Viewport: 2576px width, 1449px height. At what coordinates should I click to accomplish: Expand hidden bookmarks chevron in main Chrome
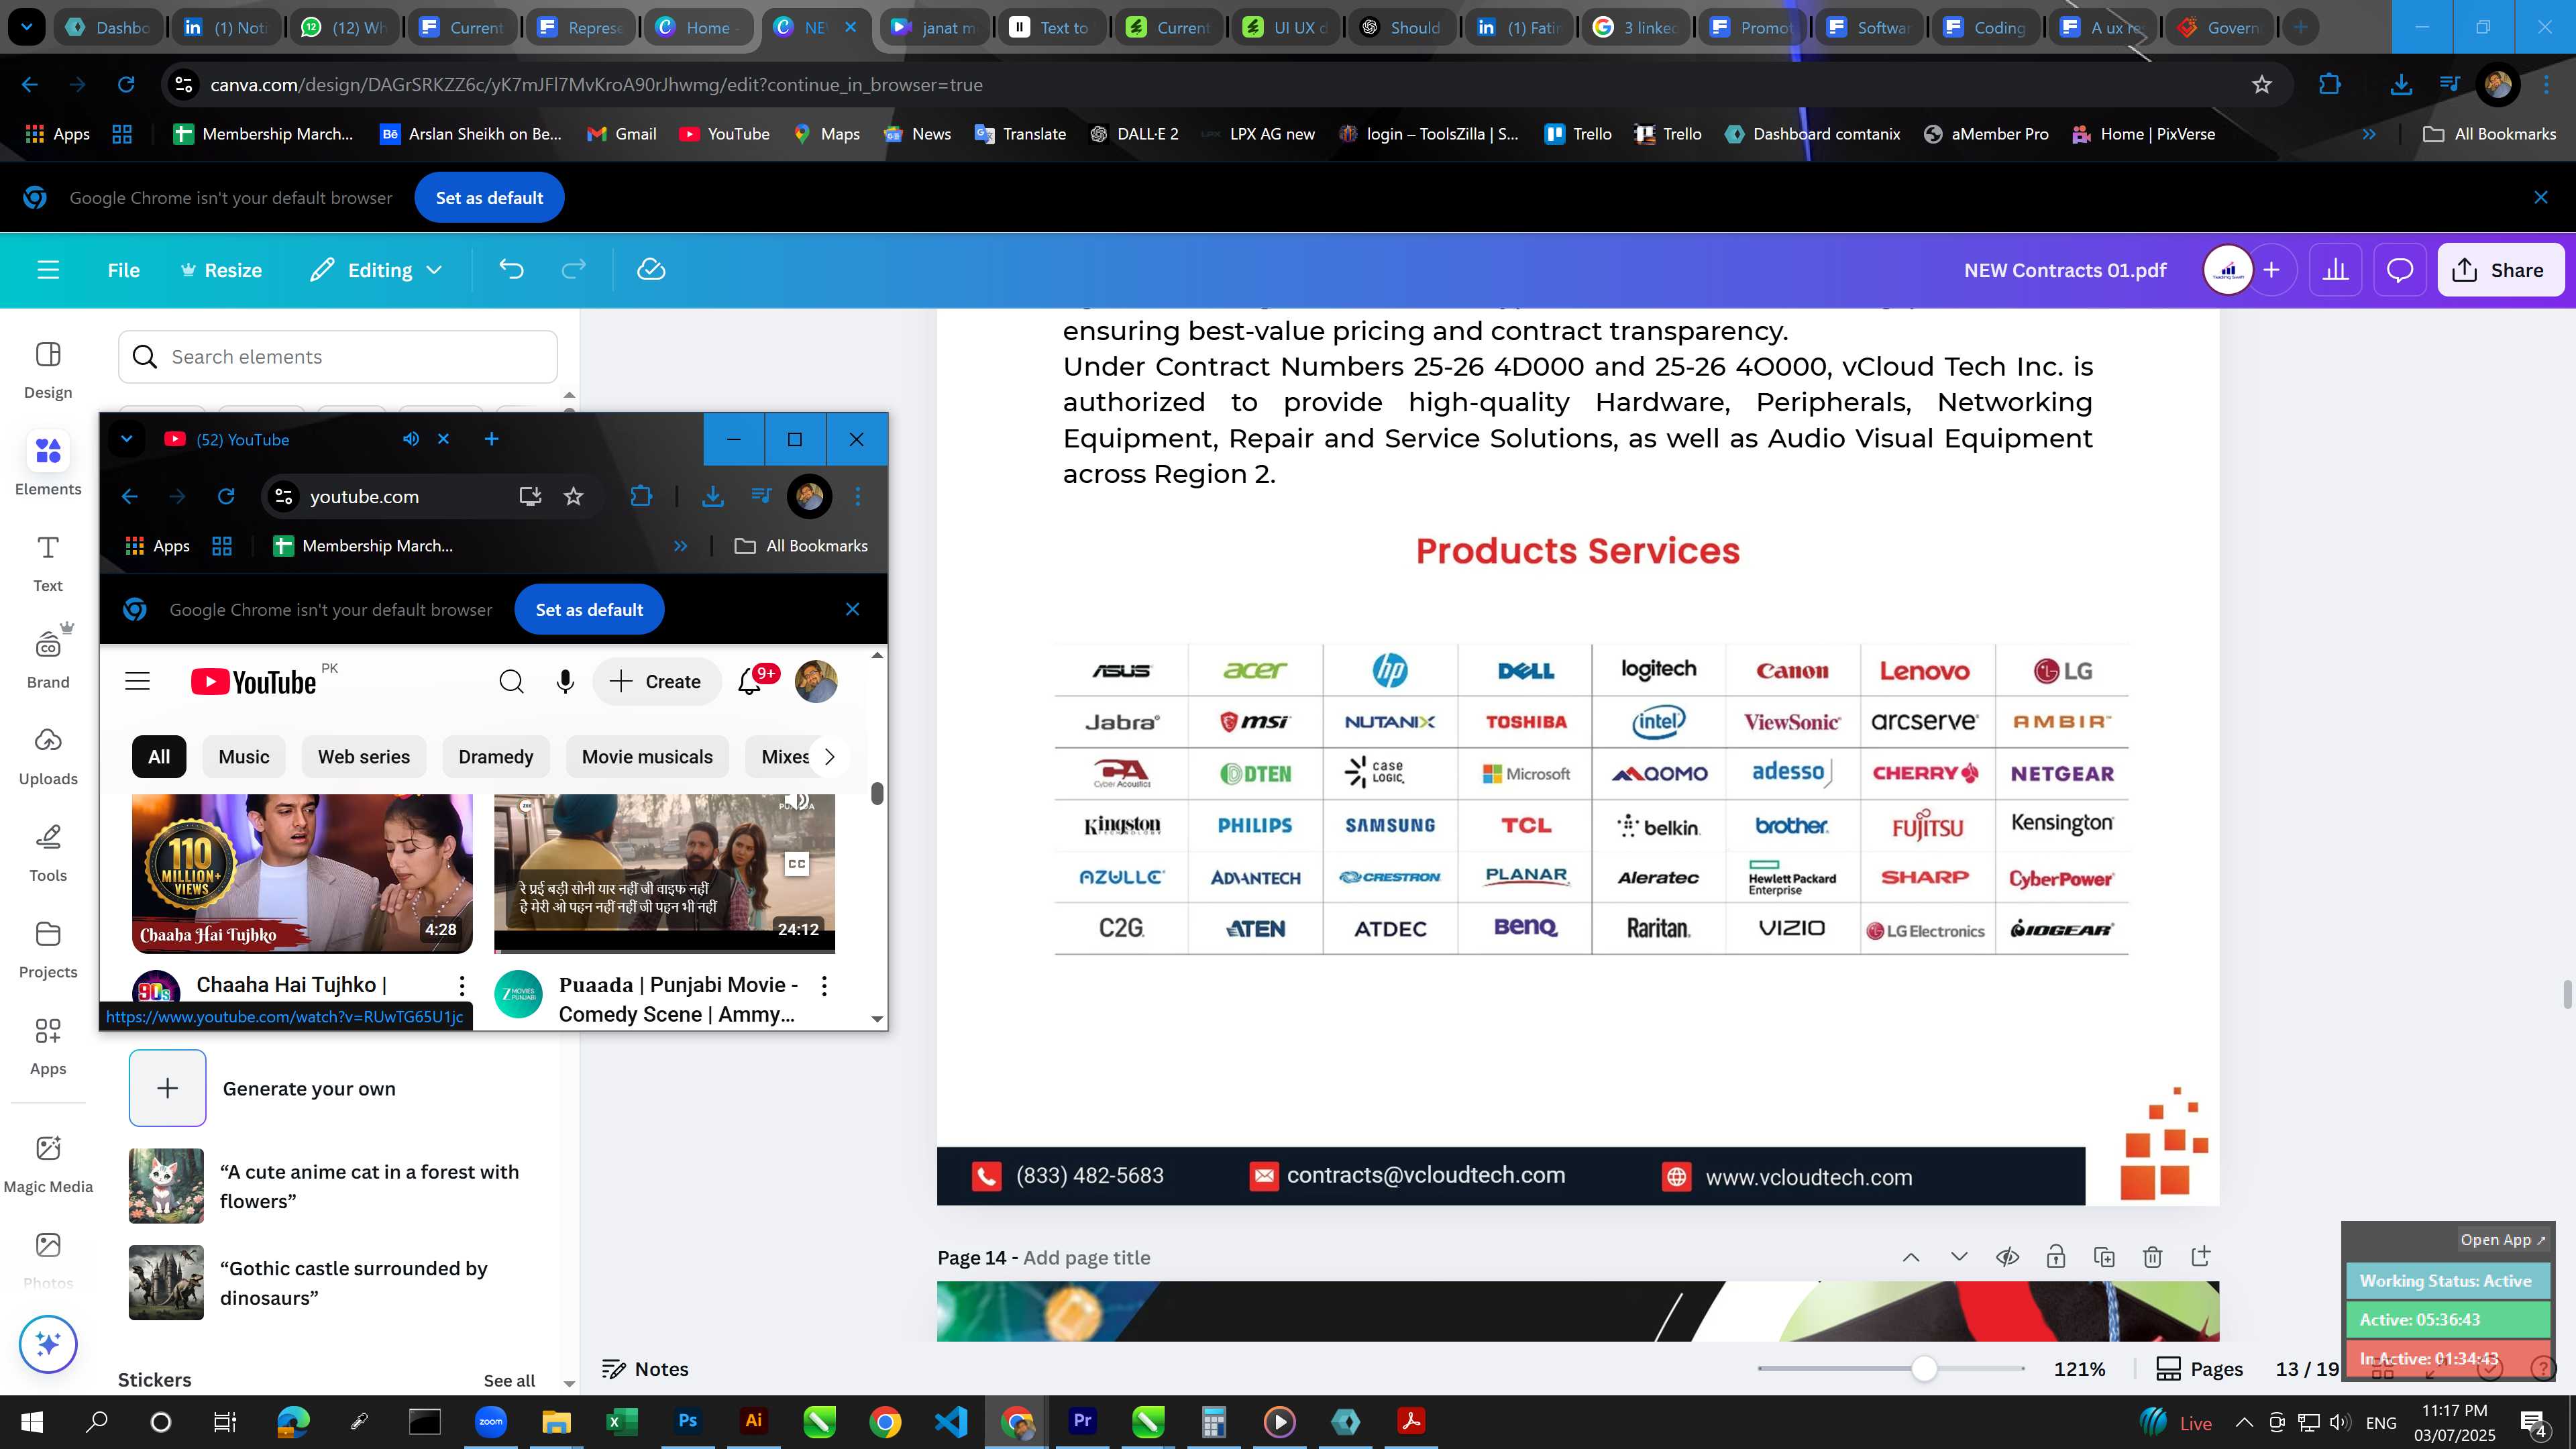(x=2369, y=134)
